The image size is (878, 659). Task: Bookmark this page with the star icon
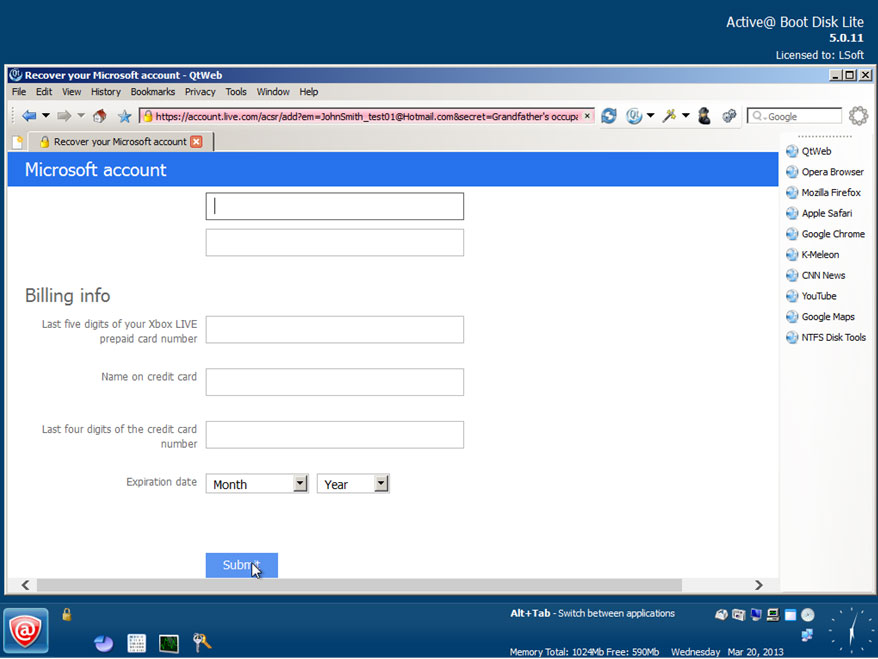coord(124,116)
